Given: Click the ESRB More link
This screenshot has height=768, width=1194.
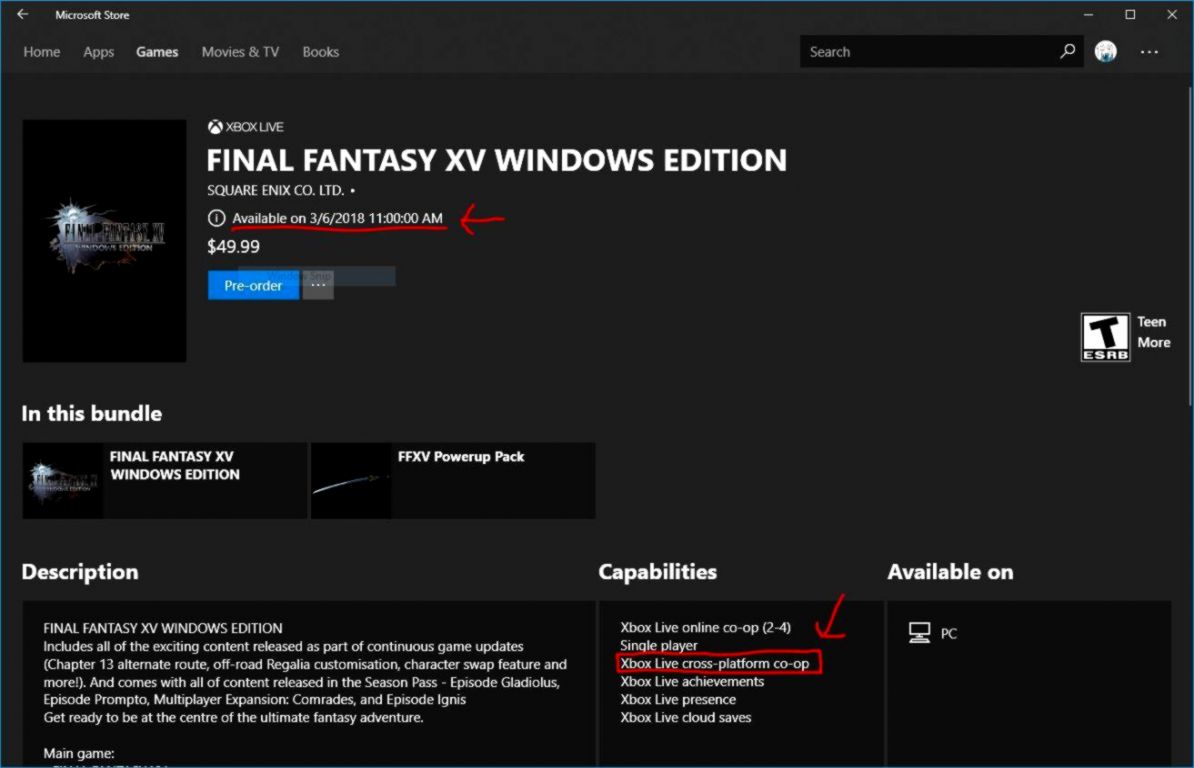Looking at the screenshot, I should point(1154,343).
